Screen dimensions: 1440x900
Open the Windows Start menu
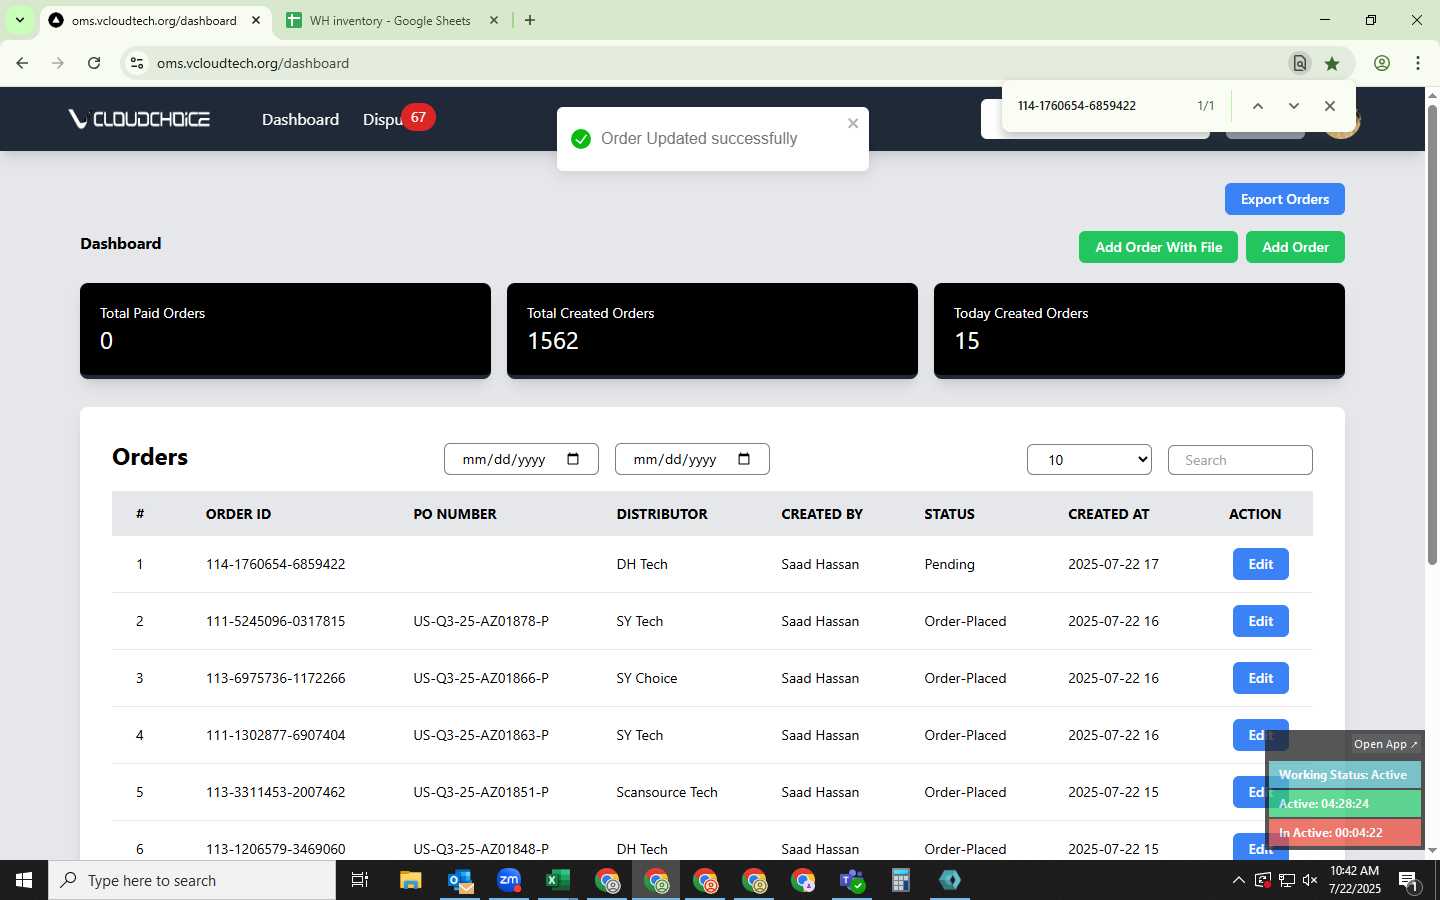click(x=24, y=880)
